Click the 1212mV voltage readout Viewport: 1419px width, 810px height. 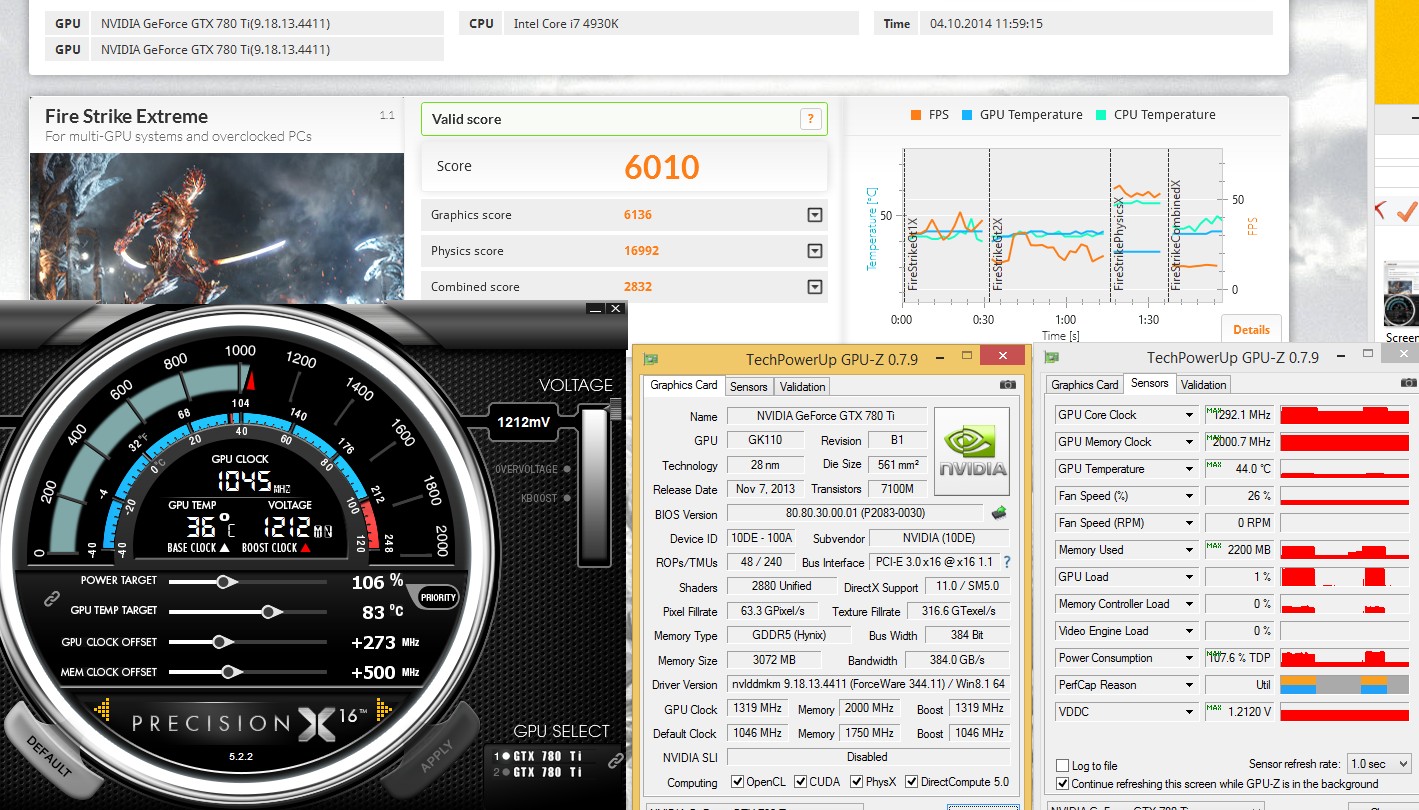click(523, 422)
